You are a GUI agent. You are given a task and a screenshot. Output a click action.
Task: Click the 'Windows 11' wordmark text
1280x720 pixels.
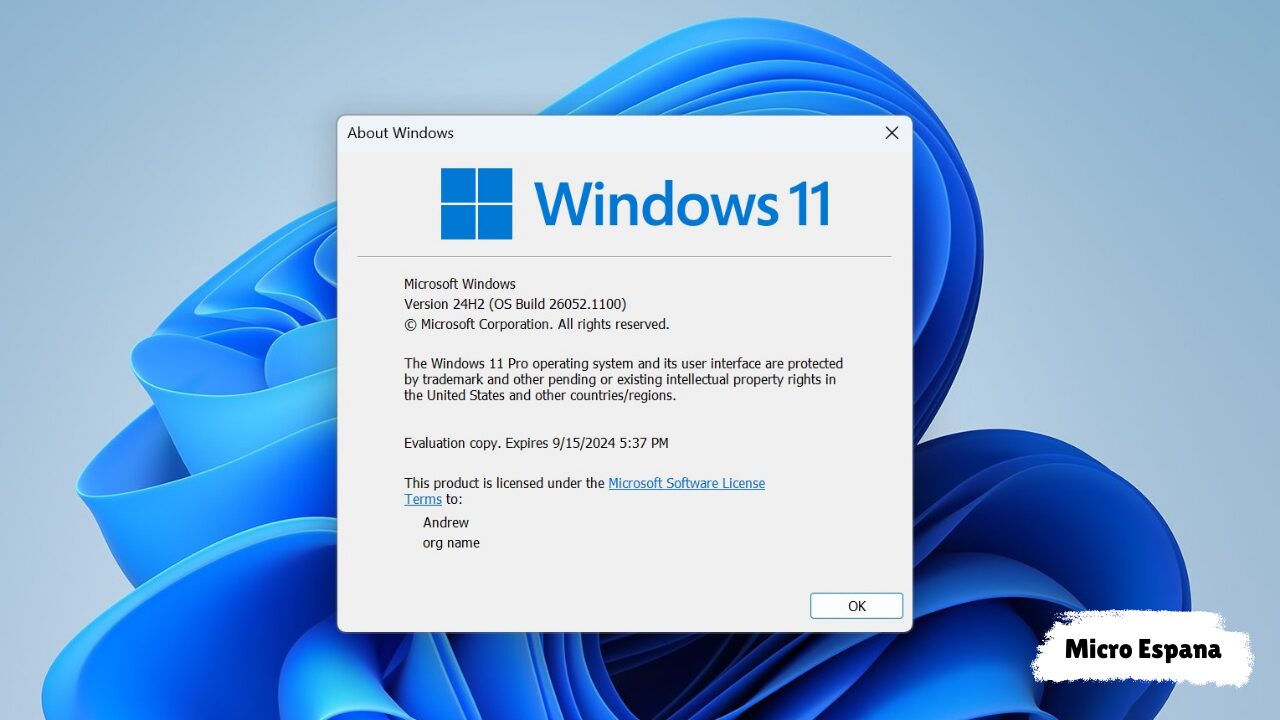click(681, 203)
